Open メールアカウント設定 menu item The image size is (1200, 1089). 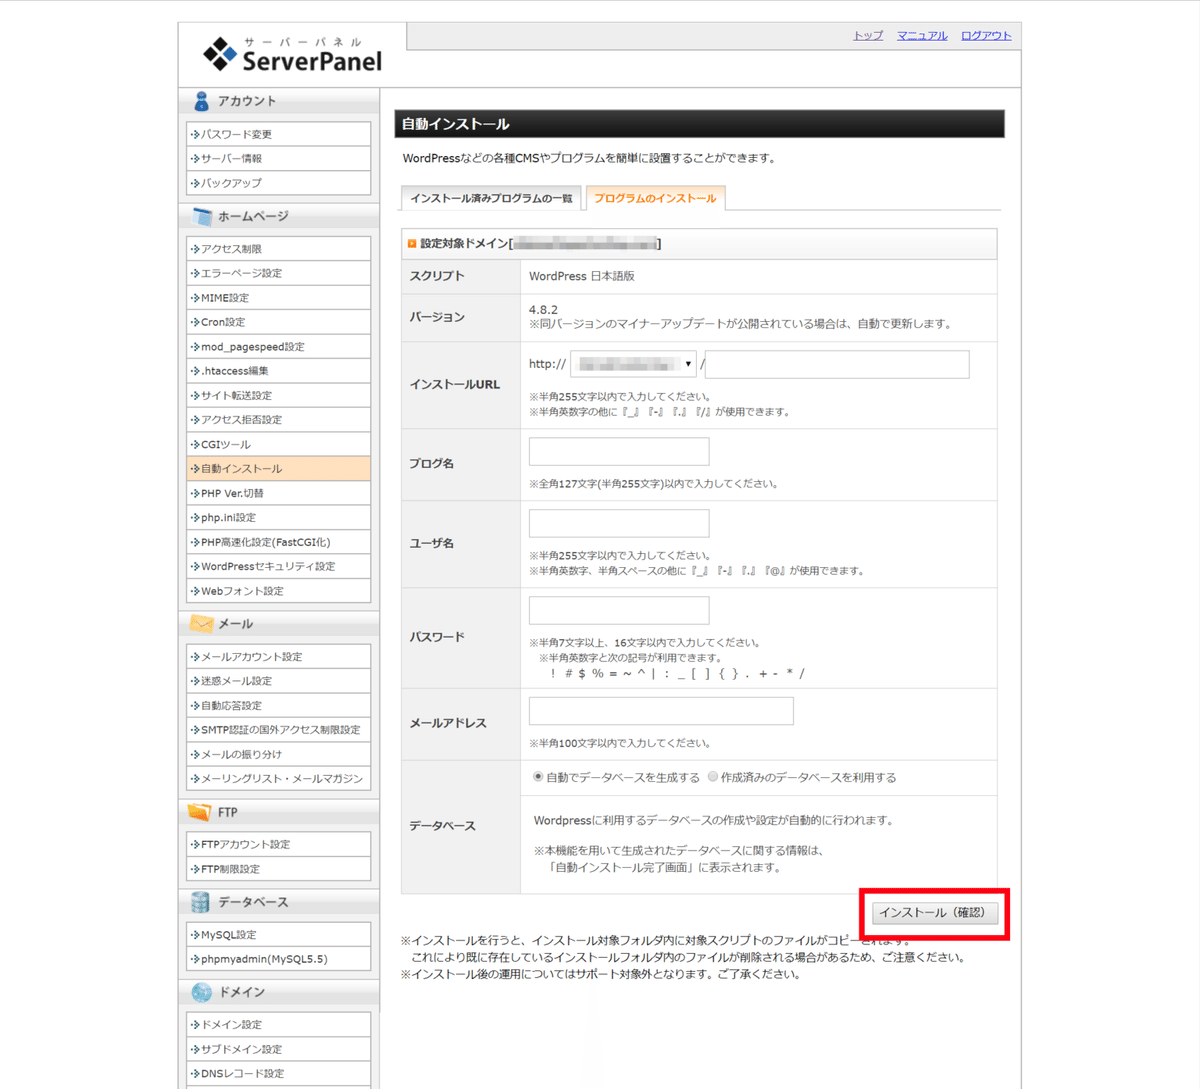coord(278,657)
